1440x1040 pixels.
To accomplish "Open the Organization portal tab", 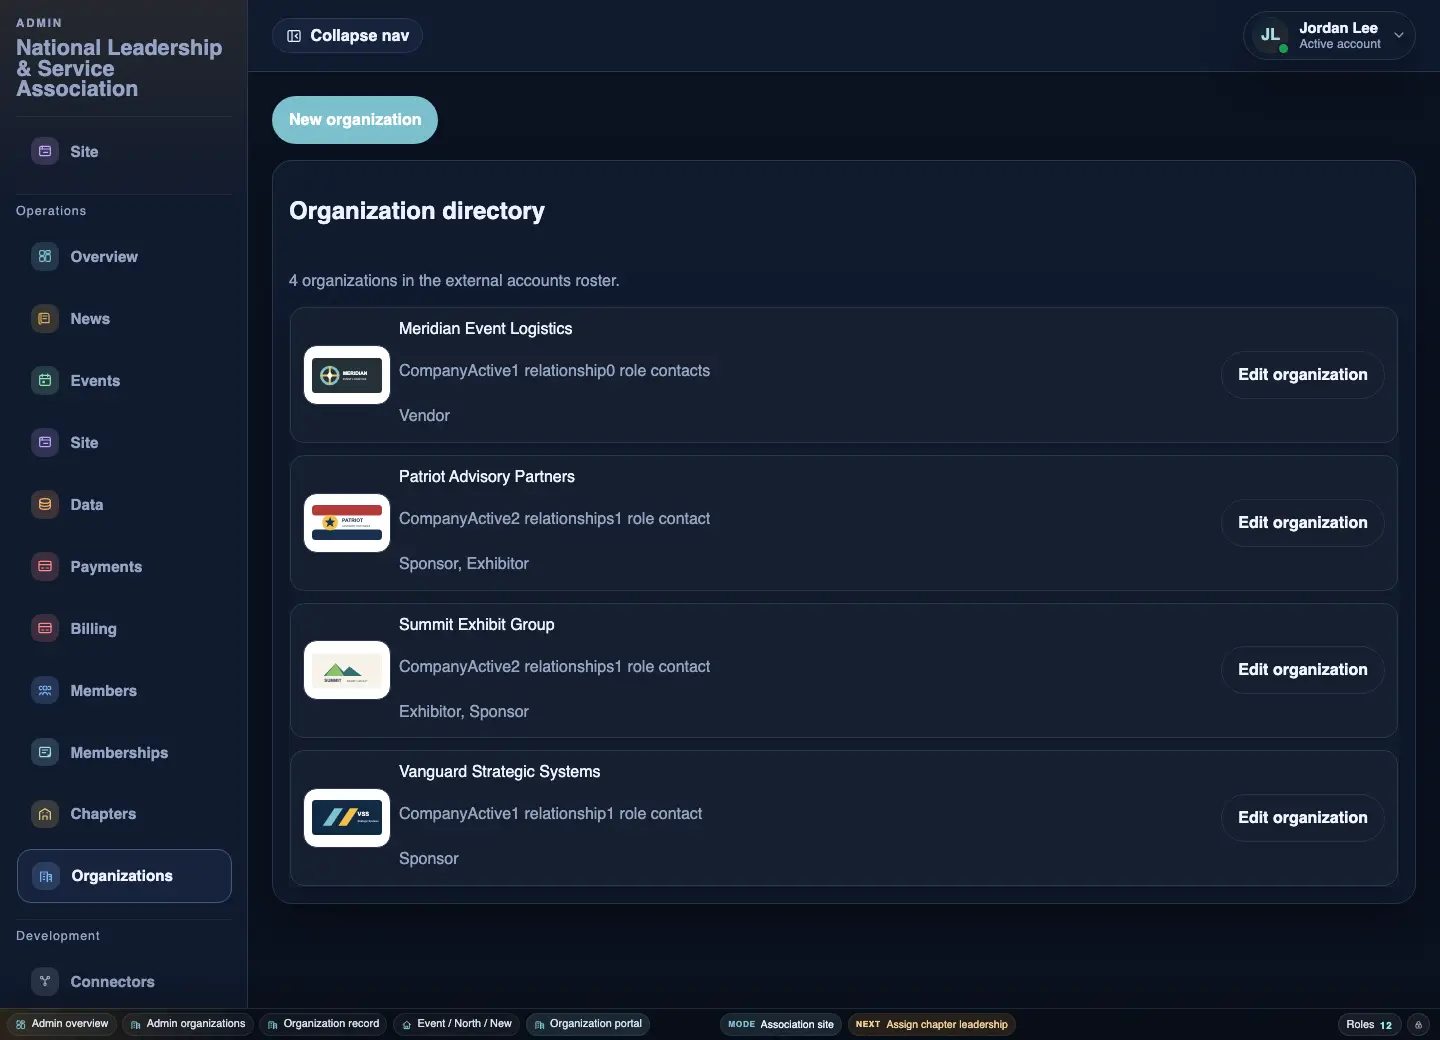I will [x=588, y=1024].
